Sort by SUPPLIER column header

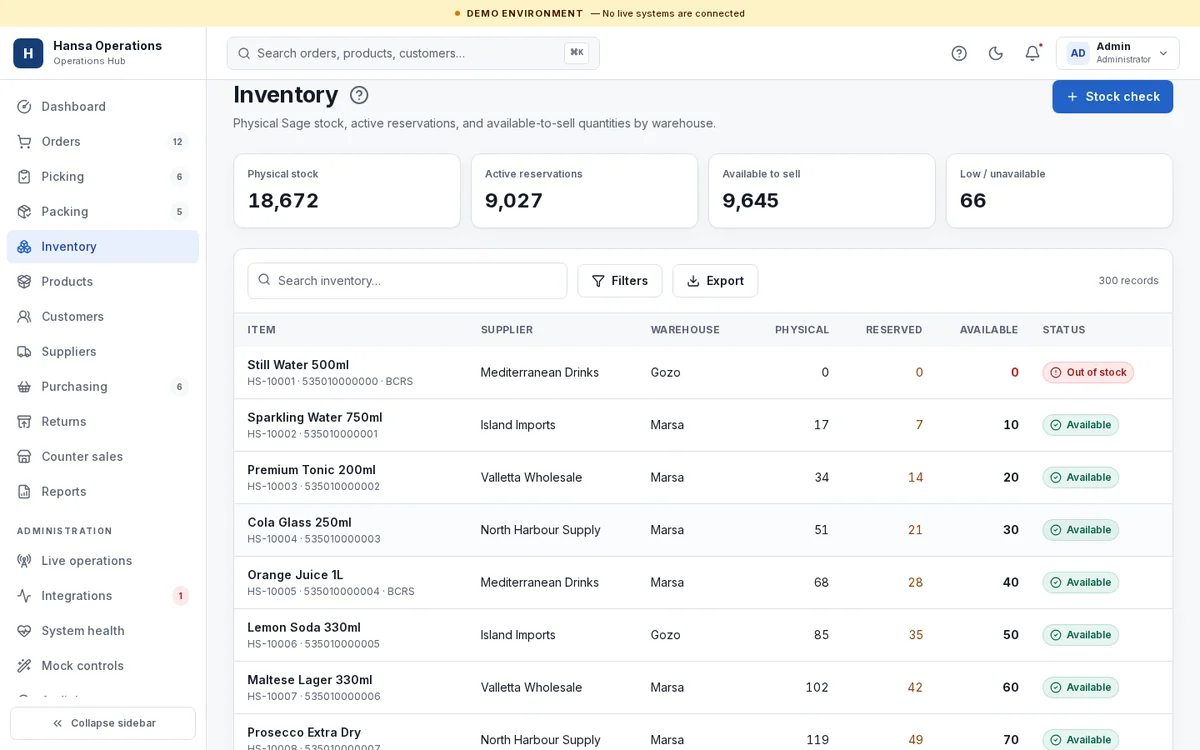(x=507, y=330)
